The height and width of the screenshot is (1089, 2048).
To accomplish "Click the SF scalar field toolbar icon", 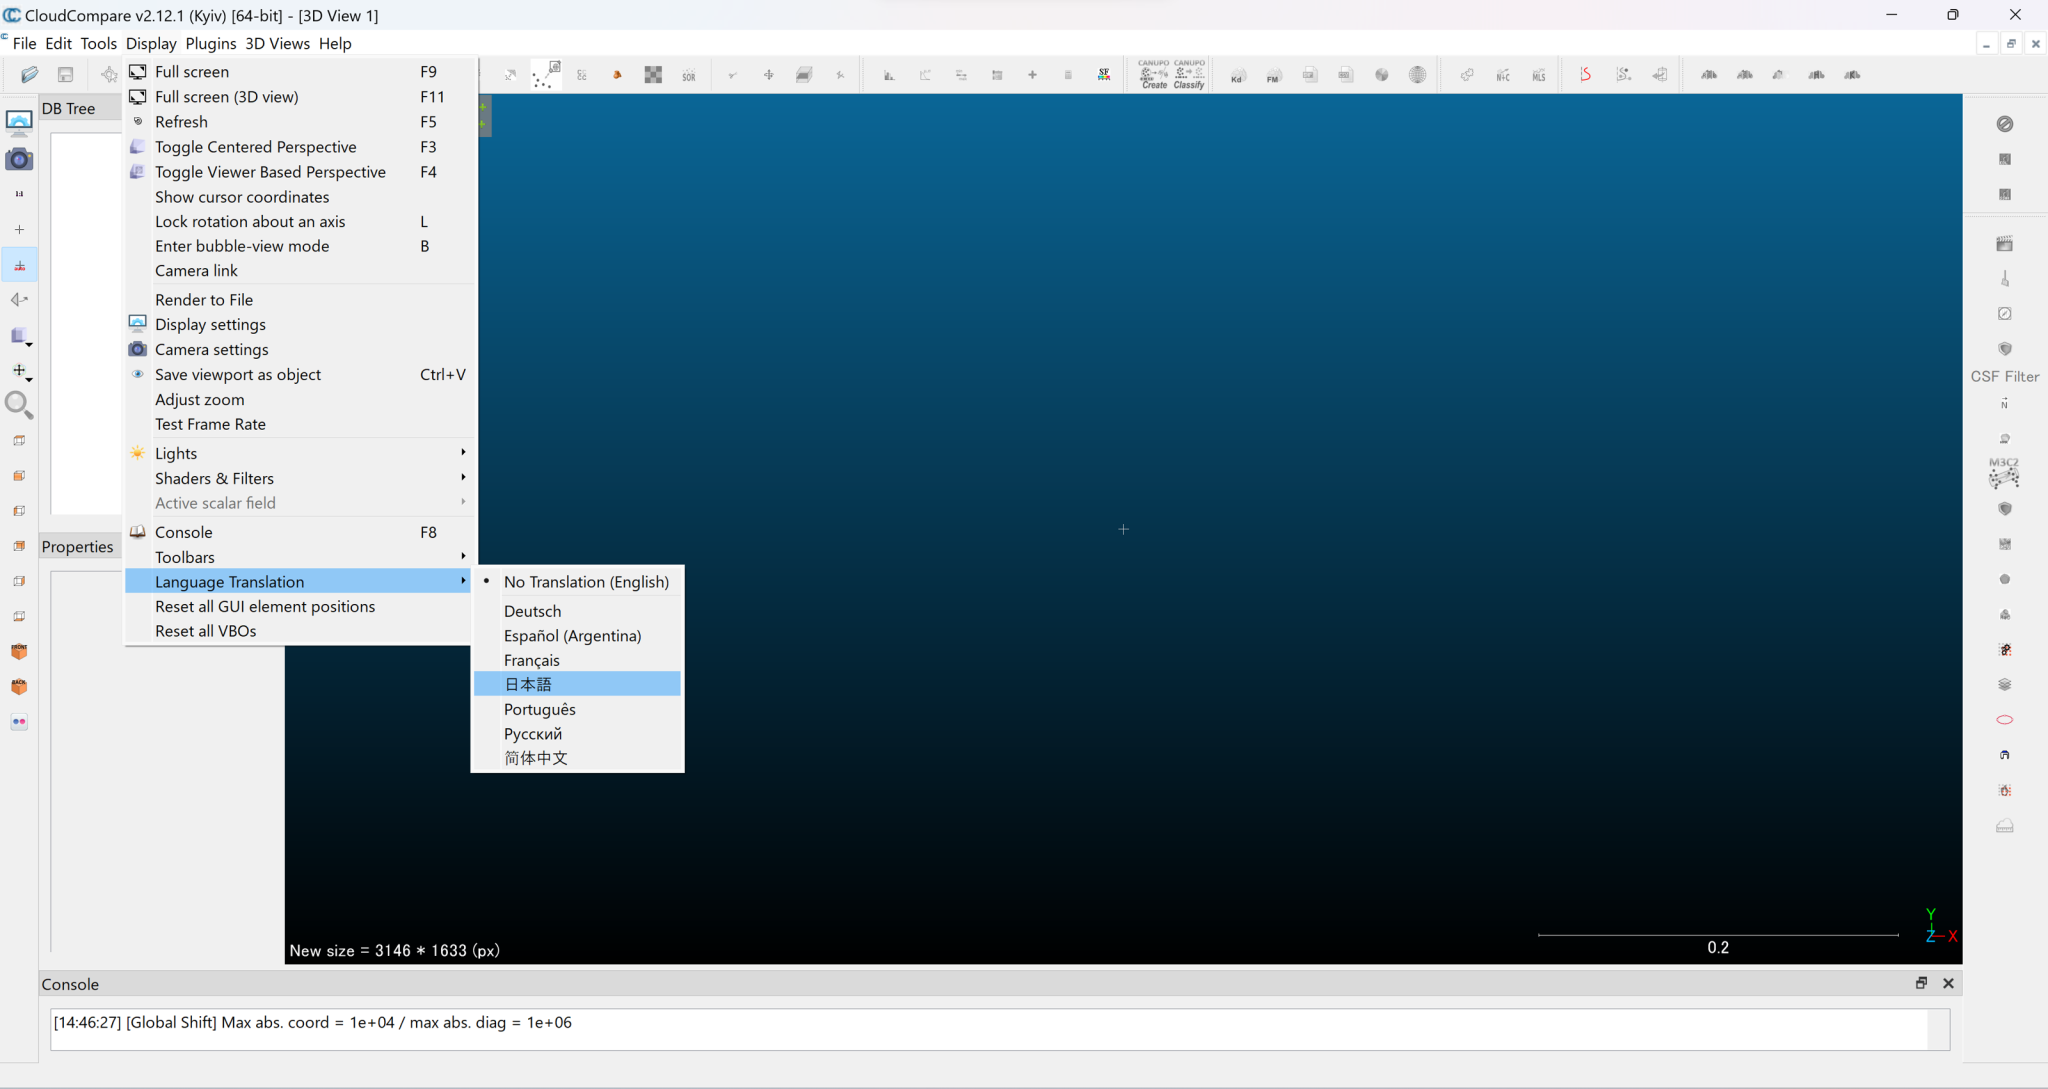I will [x=1104, y=75].
